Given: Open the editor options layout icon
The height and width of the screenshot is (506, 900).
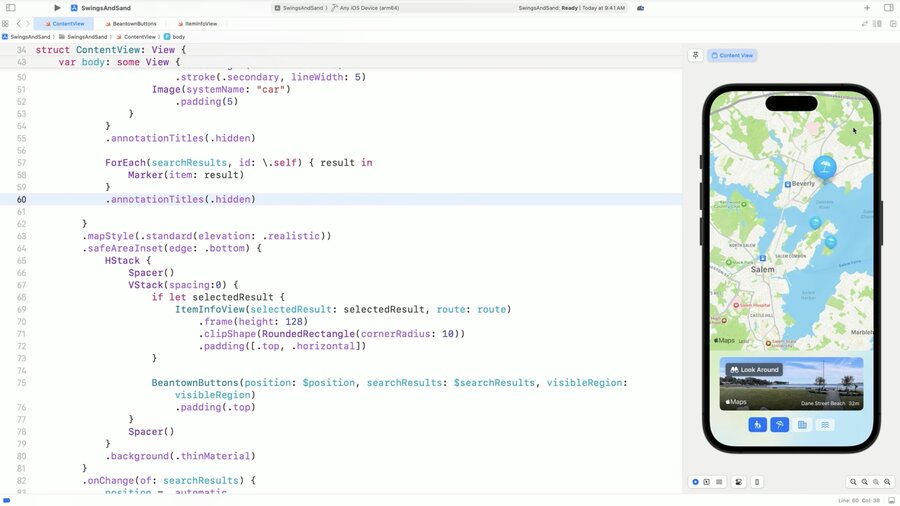Looking at the screenshot, I should pyautogui.click(x=877, y=24).
